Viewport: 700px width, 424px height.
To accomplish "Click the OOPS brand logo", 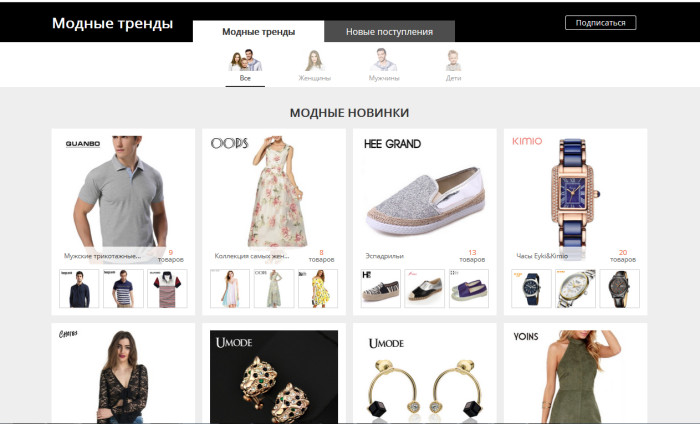I will click(x=229, y=143).
